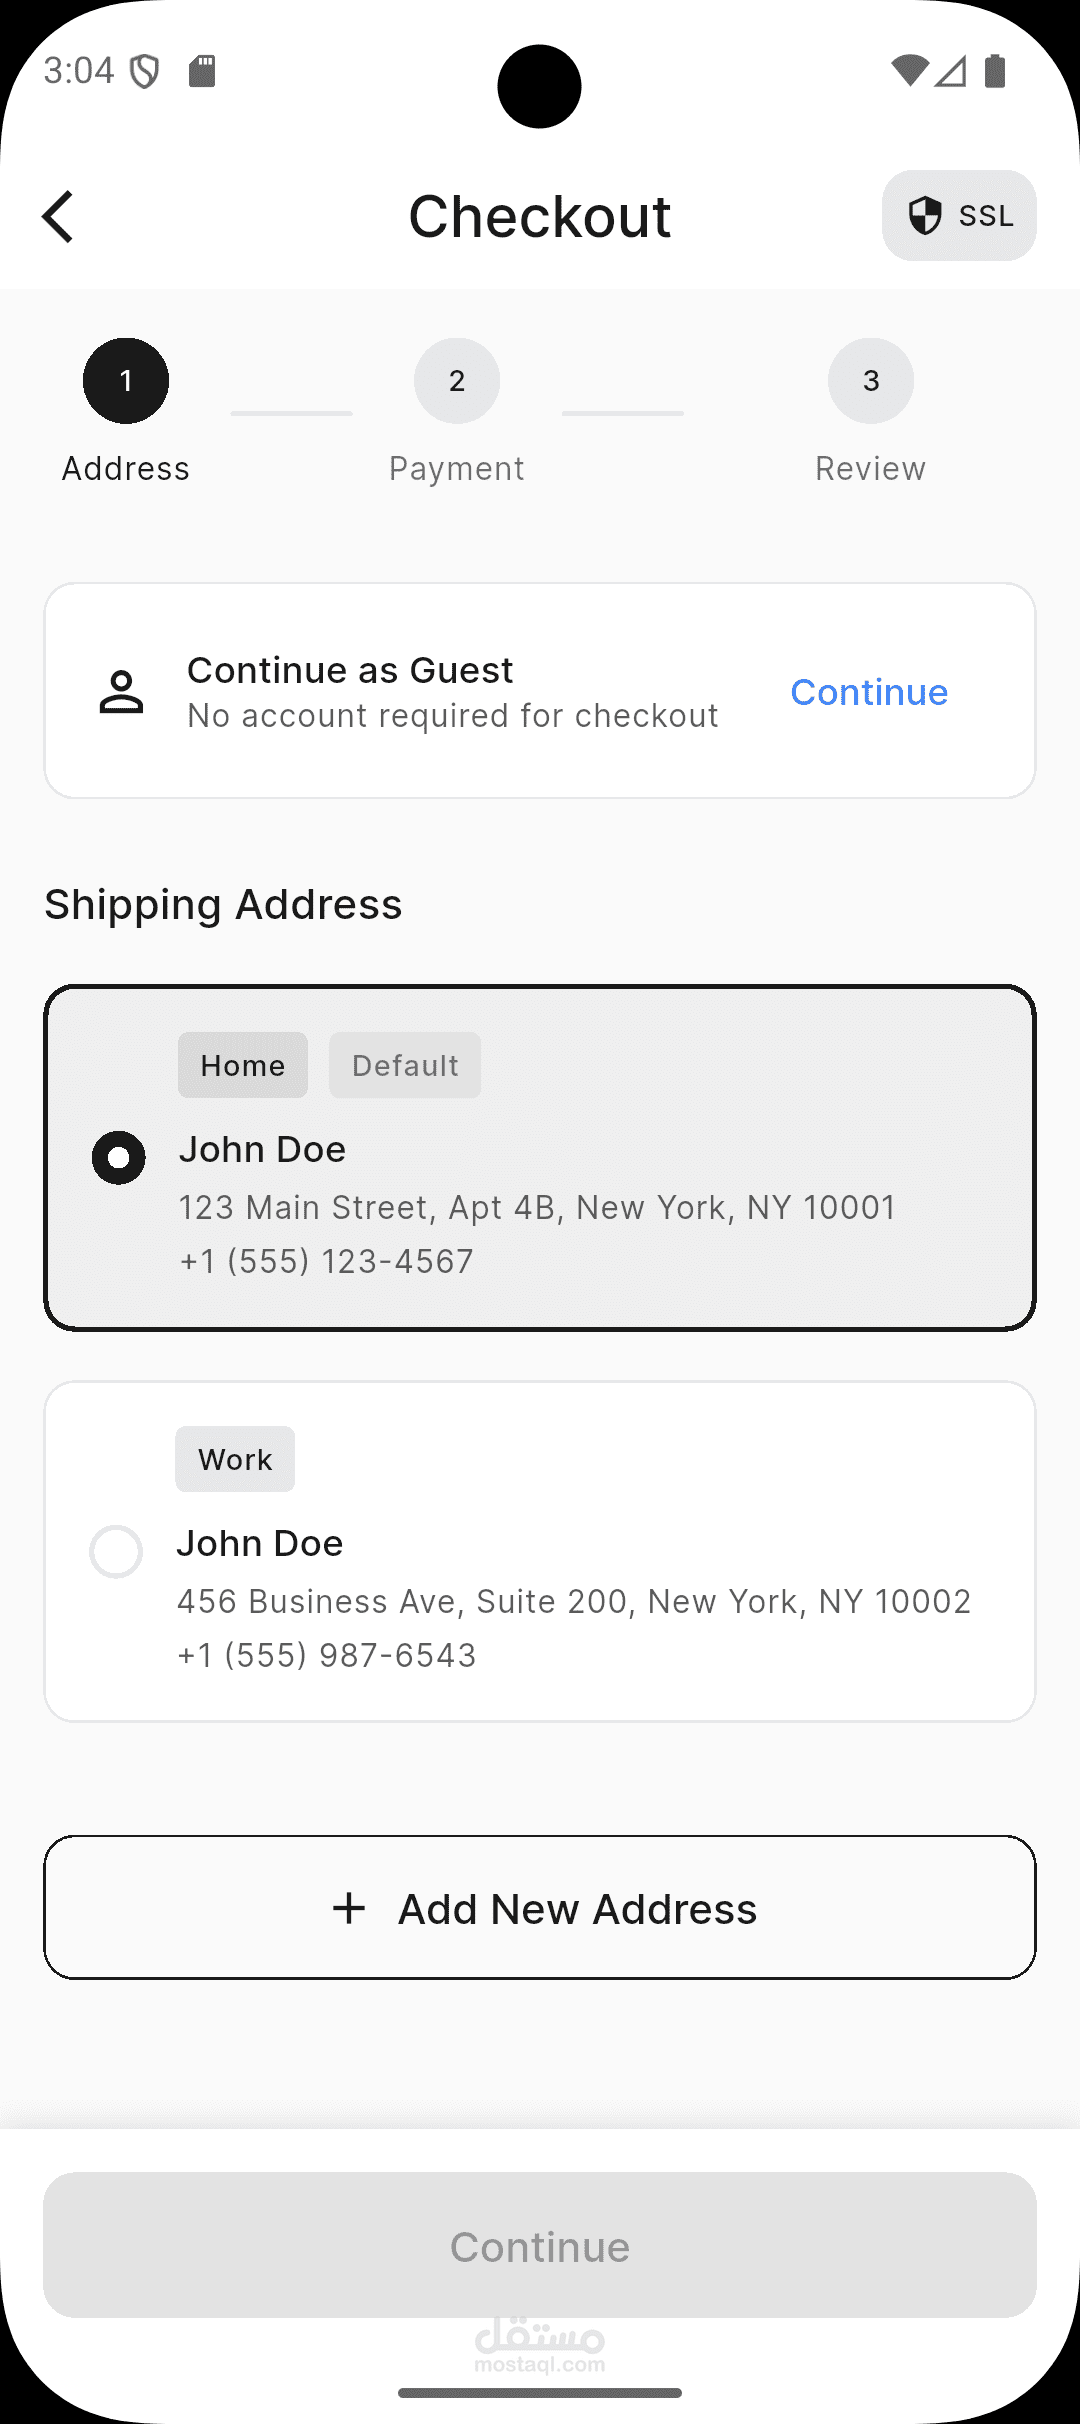
Task: Tap the SD card status icon
Action: (202, 71)
